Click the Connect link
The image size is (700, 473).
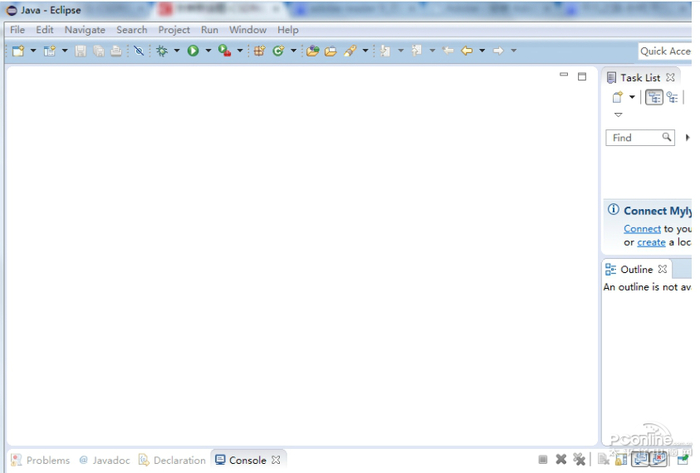tap(642, 229)
